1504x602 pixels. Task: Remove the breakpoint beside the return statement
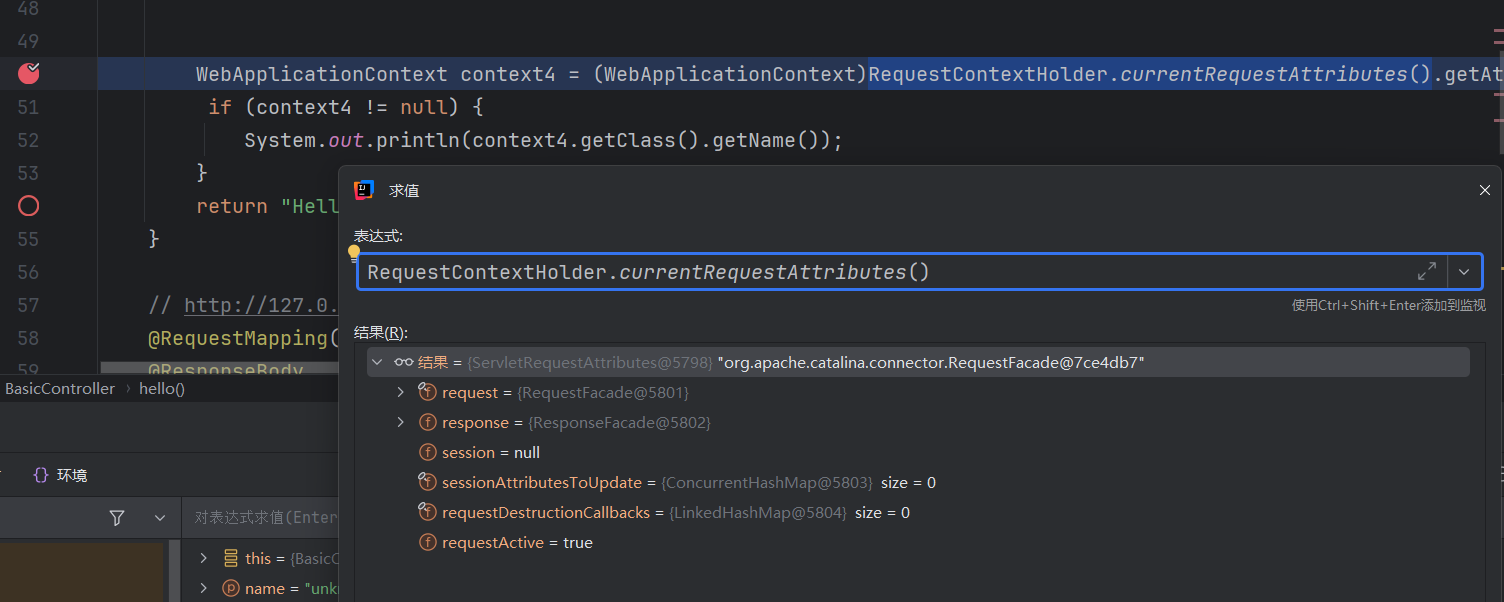click(x=29, y=206)
